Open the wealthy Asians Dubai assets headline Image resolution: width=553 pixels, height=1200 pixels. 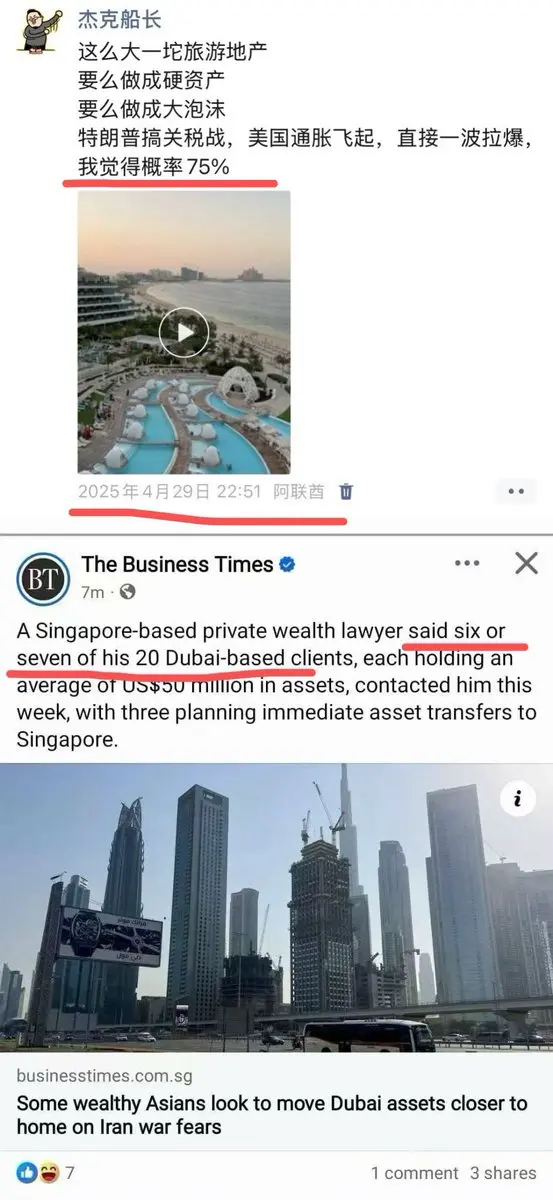[271, 1115]
